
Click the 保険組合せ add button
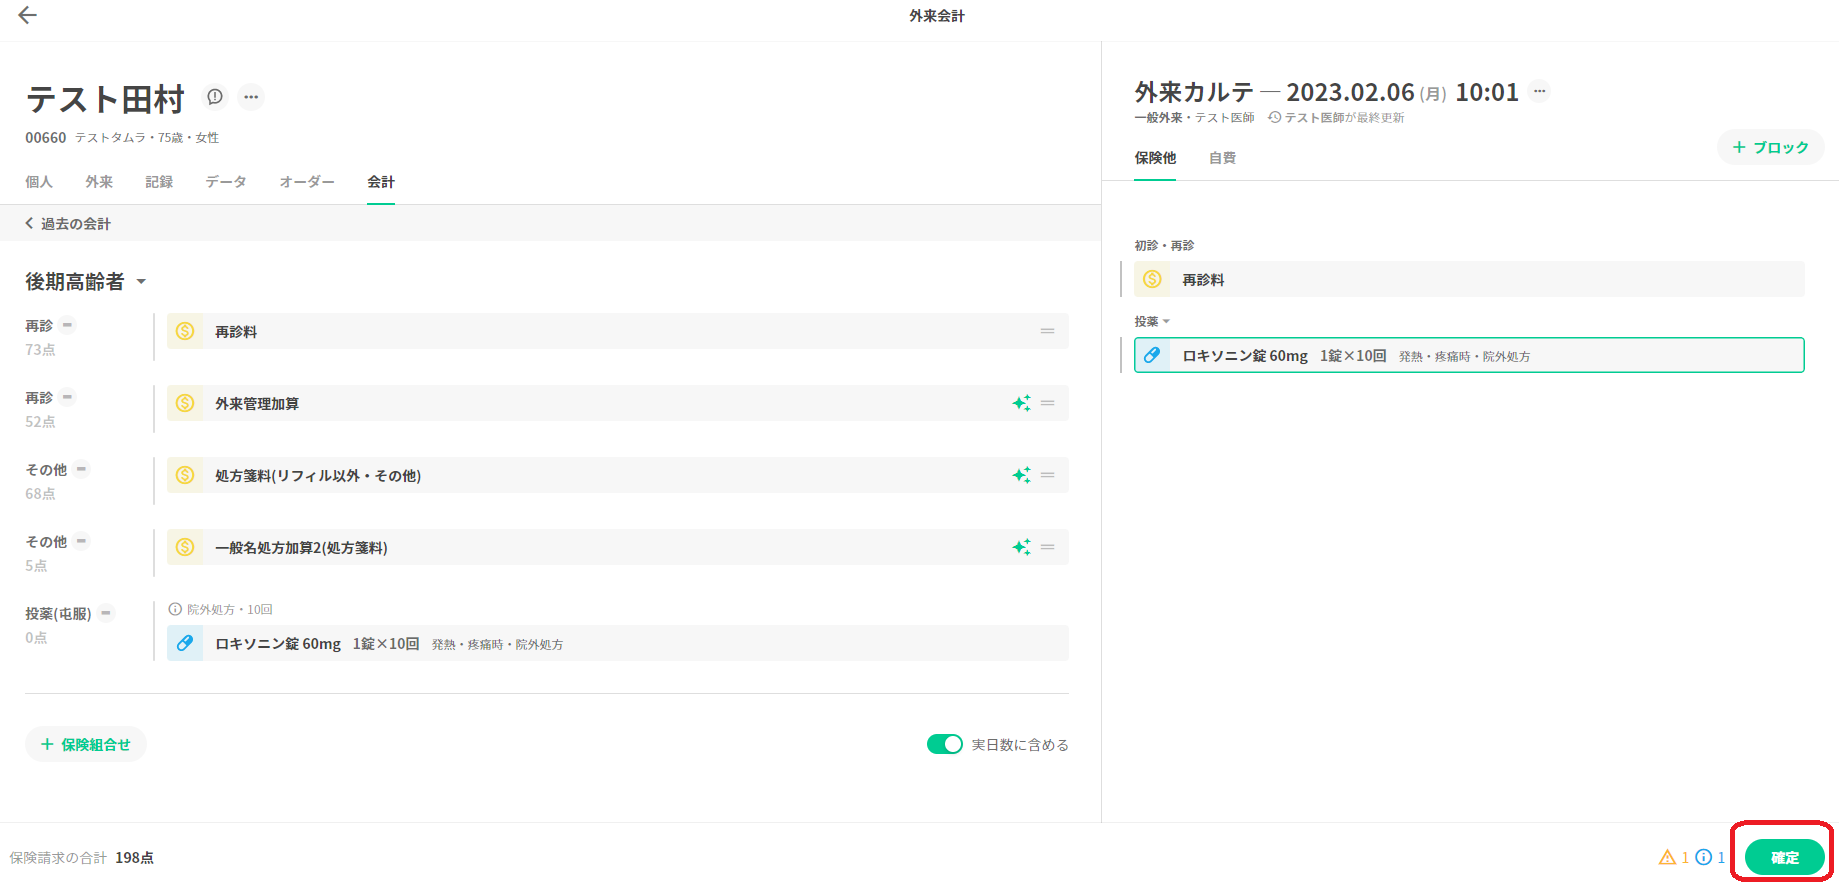pyautogui.click(x=86, y=744)
